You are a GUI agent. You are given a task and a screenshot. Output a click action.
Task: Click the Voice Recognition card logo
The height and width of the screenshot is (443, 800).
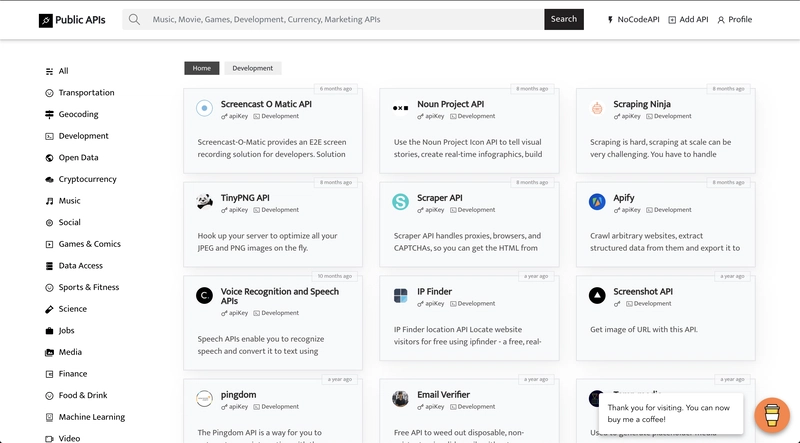click(204, 296)
